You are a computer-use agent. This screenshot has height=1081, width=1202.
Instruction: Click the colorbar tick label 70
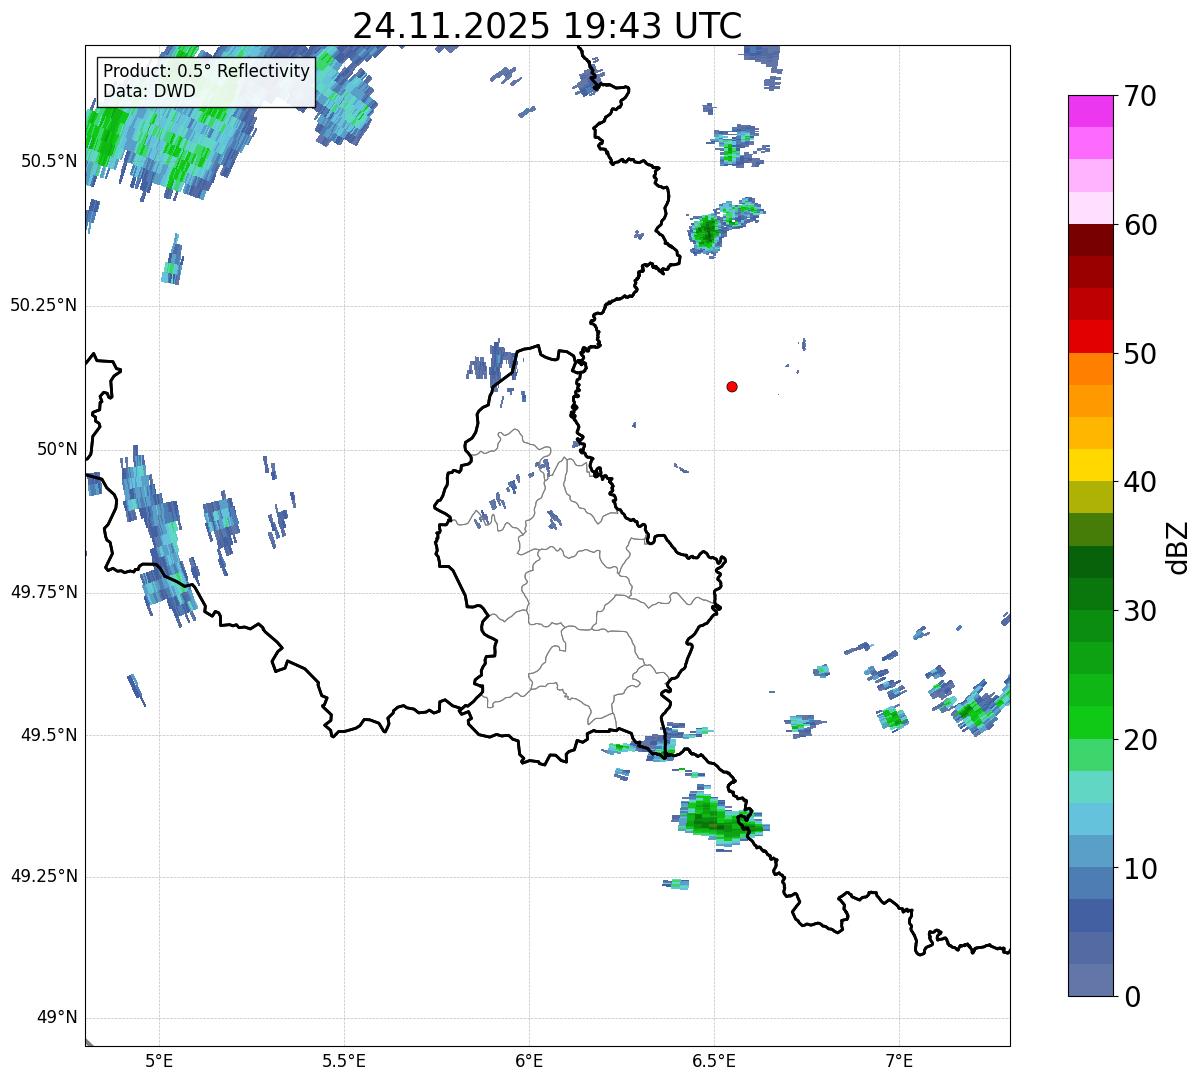point(1140,96)
